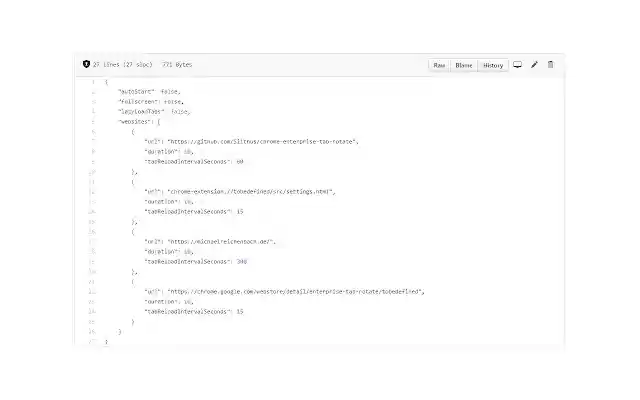Select the "fullscreen" line text
Viewport: 640px width, 400px height.
click(151, 102)
